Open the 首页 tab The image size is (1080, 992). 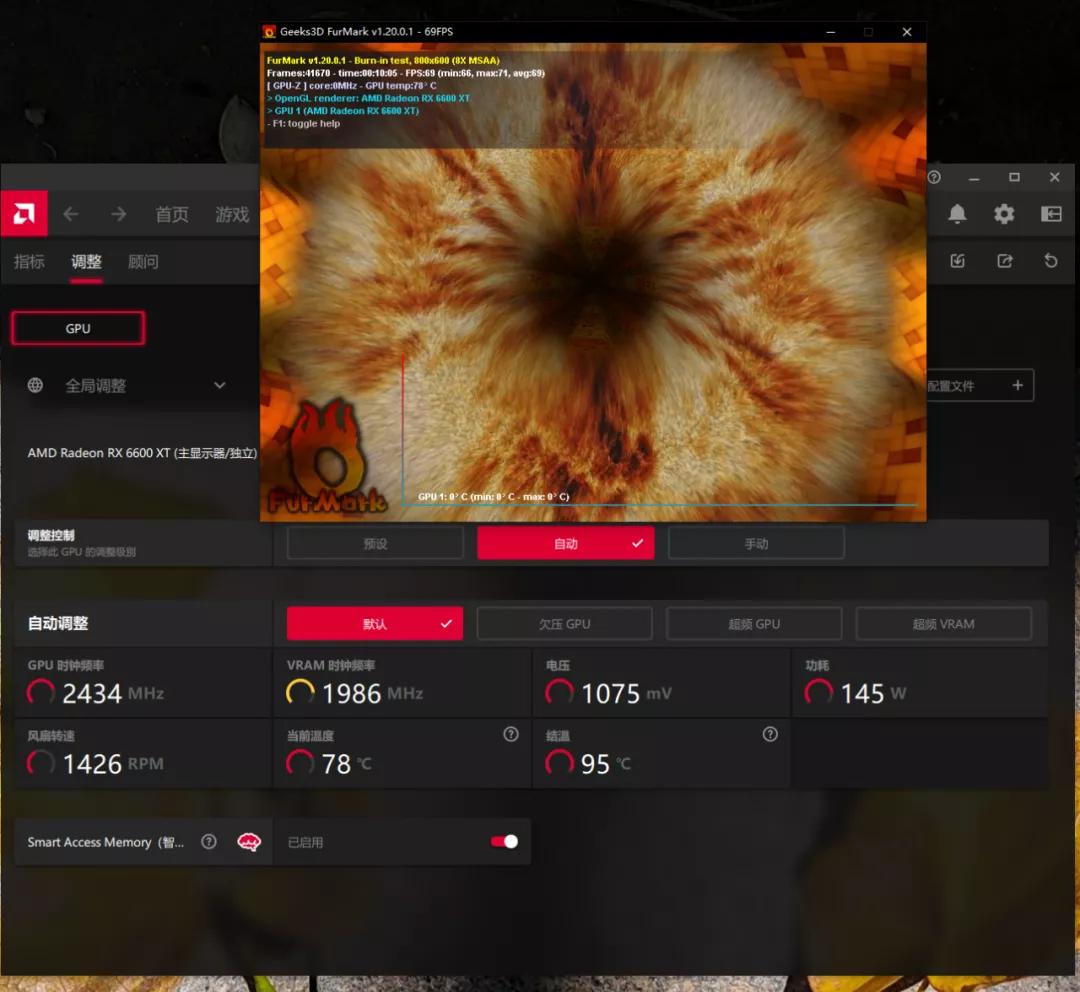[x=172, y=214]
